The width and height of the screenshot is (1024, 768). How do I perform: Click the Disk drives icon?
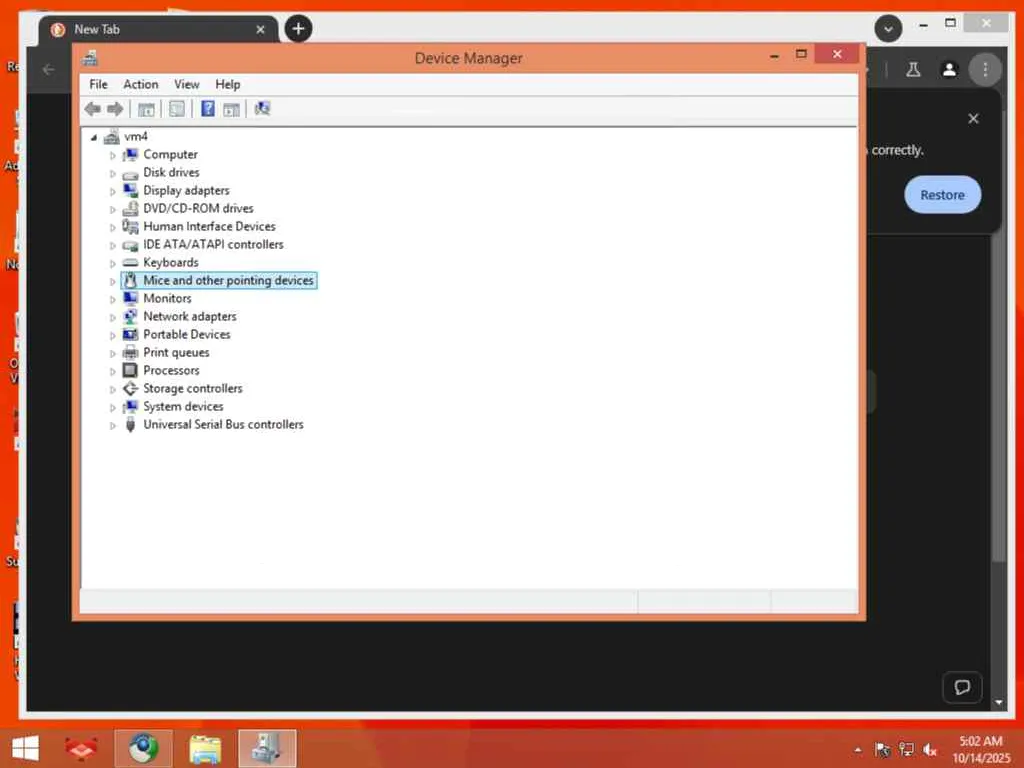point(131,174)
